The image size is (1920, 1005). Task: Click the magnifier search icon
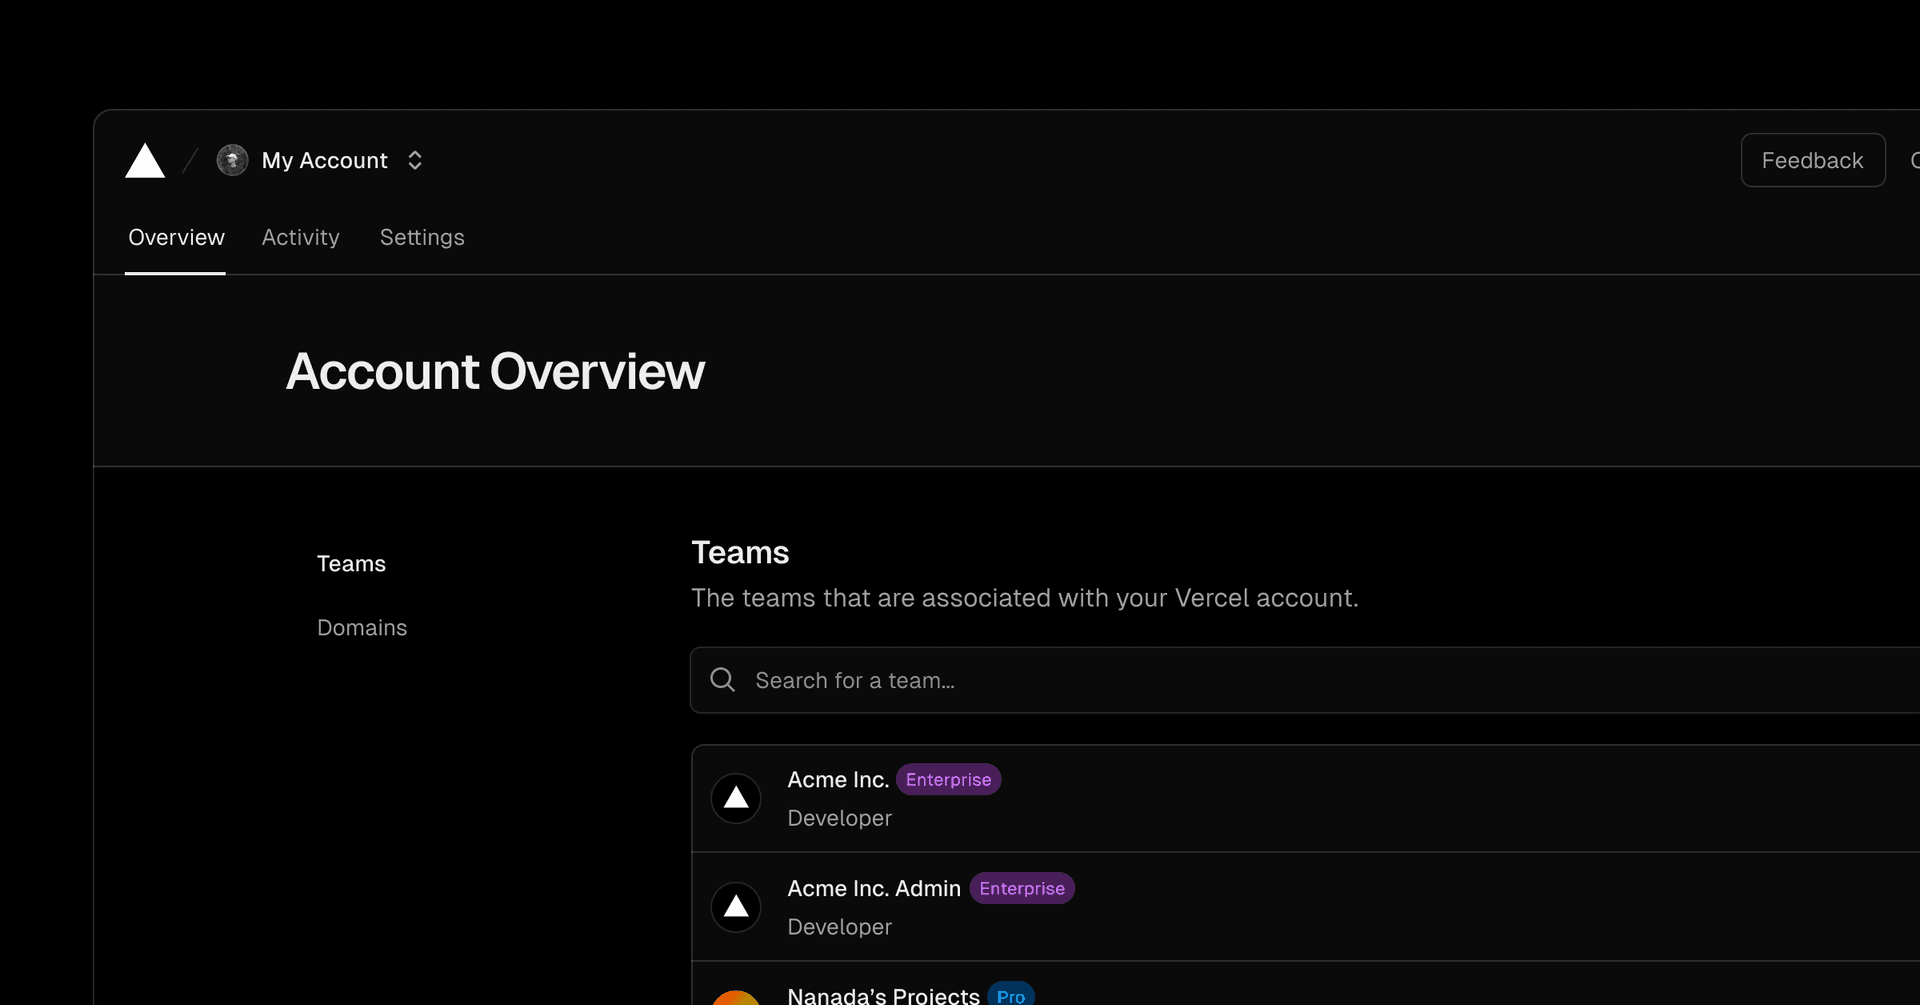click(x=722, y=680)
